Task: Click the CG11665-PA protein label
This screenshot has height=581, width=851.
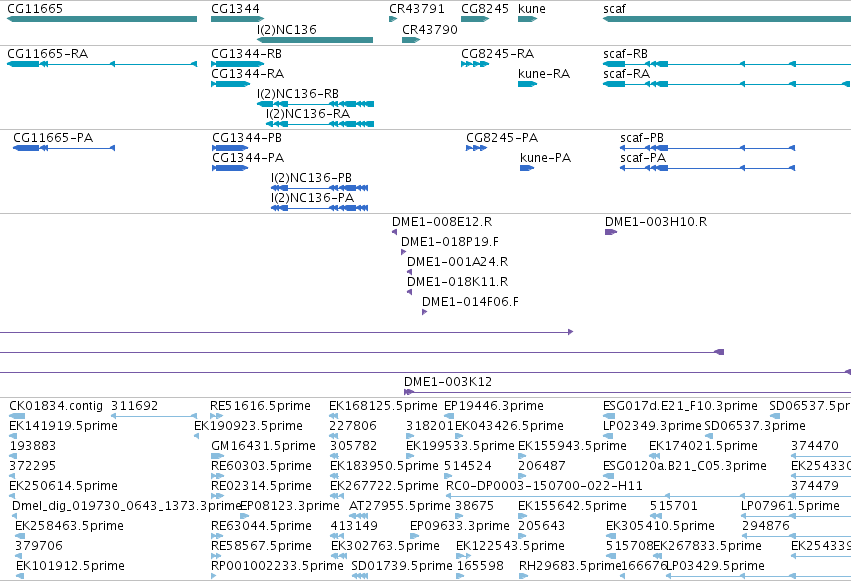Action: (53, 138)
